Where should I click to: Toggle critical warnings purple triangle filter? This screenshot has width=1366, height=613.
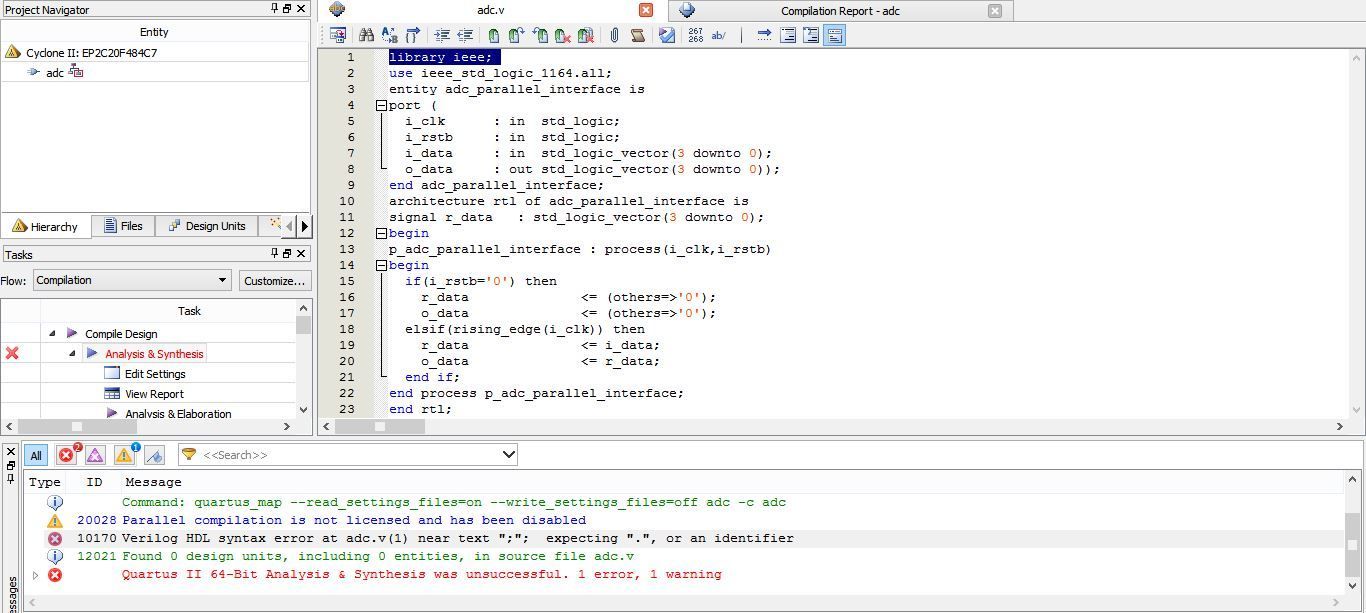(x=95, y=455)
